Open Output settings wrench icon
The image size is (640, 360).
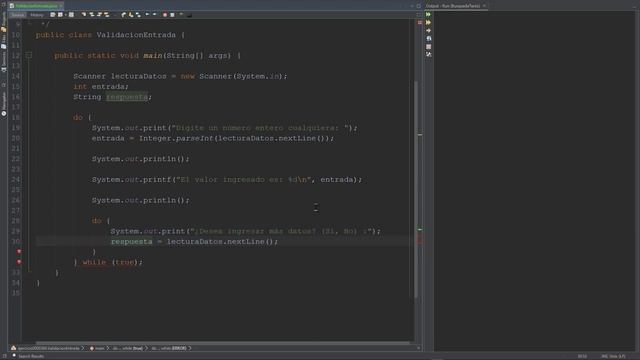pos(429,54)
